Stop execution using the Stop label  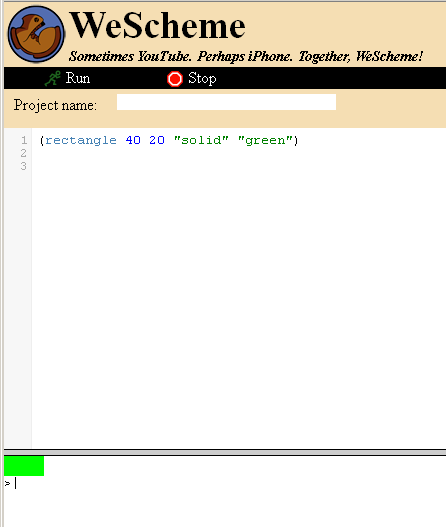202,79
